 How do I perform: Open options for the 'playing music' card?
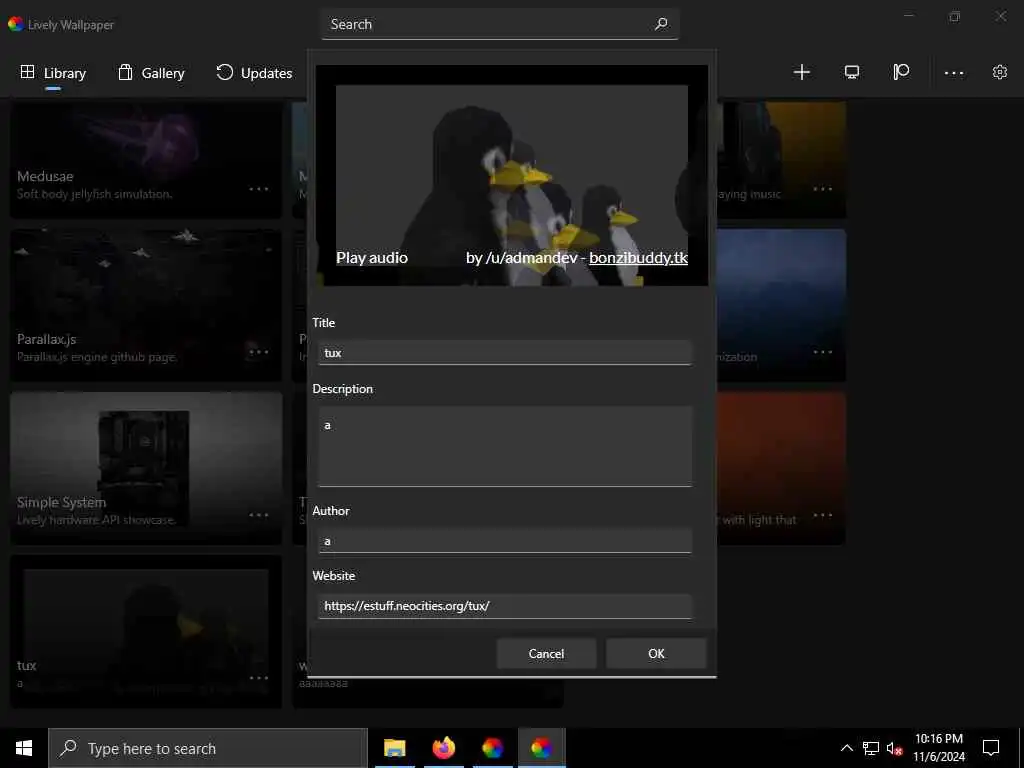pos(823,189)
